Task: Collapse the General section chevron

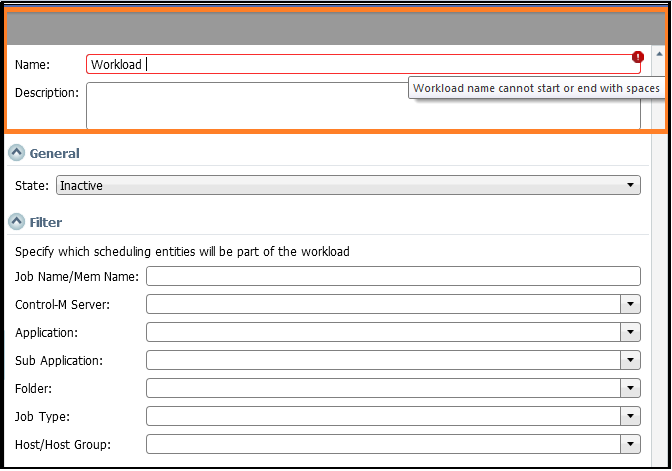Action: (x=17, y=152)
